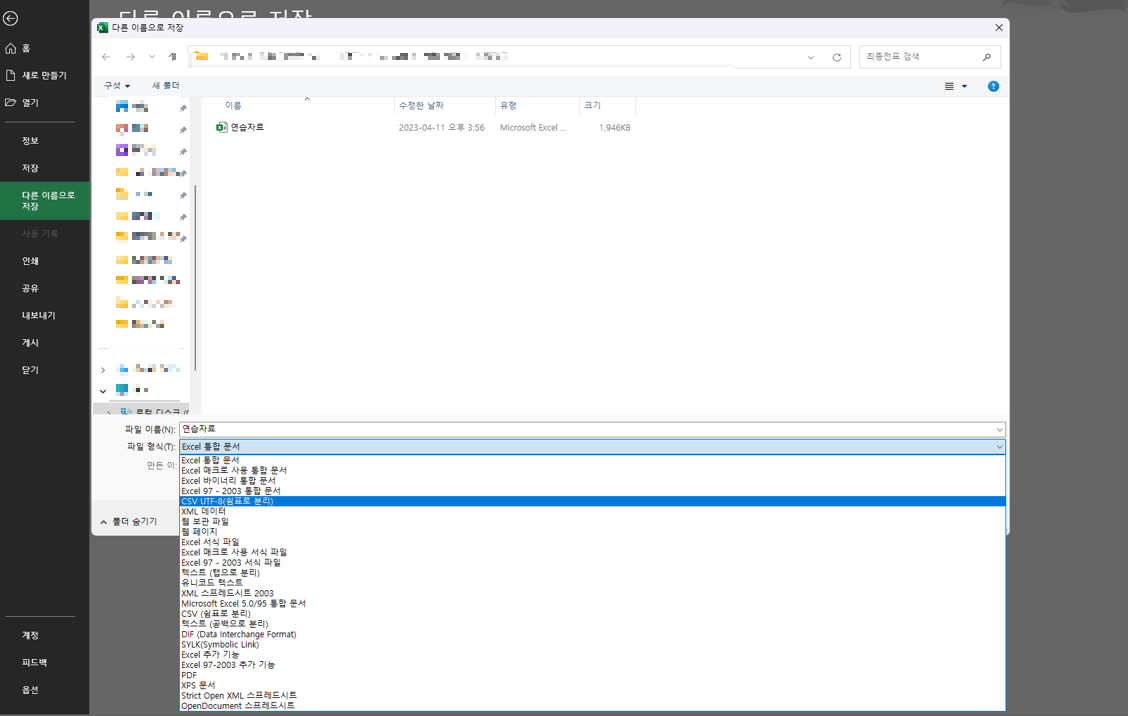Choose 웹 보관 파일 format
Viewport: 1128px width, 716px height.
pyautogui.click(x=592, y=522)
